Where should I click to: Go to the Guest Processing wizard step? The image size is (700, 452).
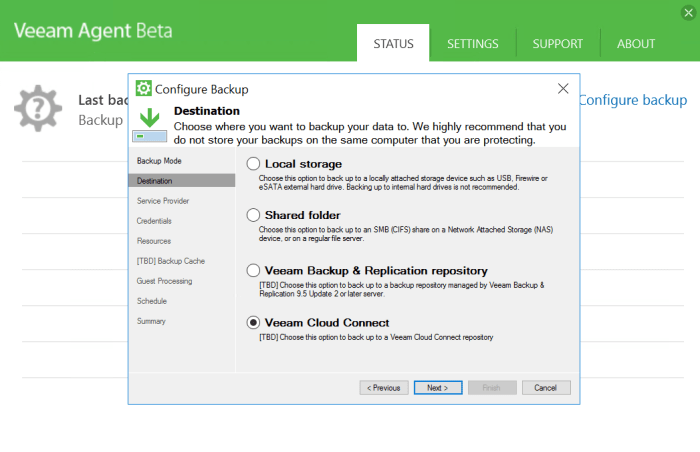164,281
